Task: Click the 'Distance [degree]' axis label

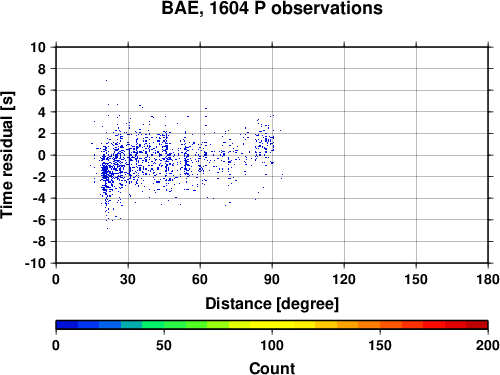Action: click(x=272, y=304)
